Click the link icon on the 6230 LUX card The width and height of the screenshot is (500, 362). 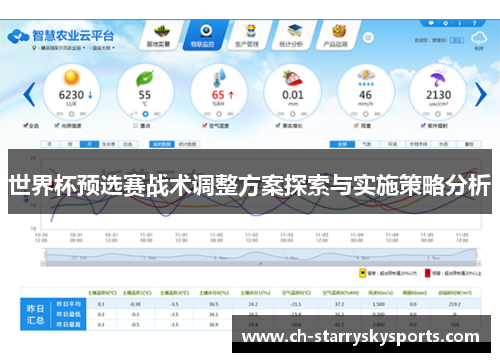(x=60, y=114)
